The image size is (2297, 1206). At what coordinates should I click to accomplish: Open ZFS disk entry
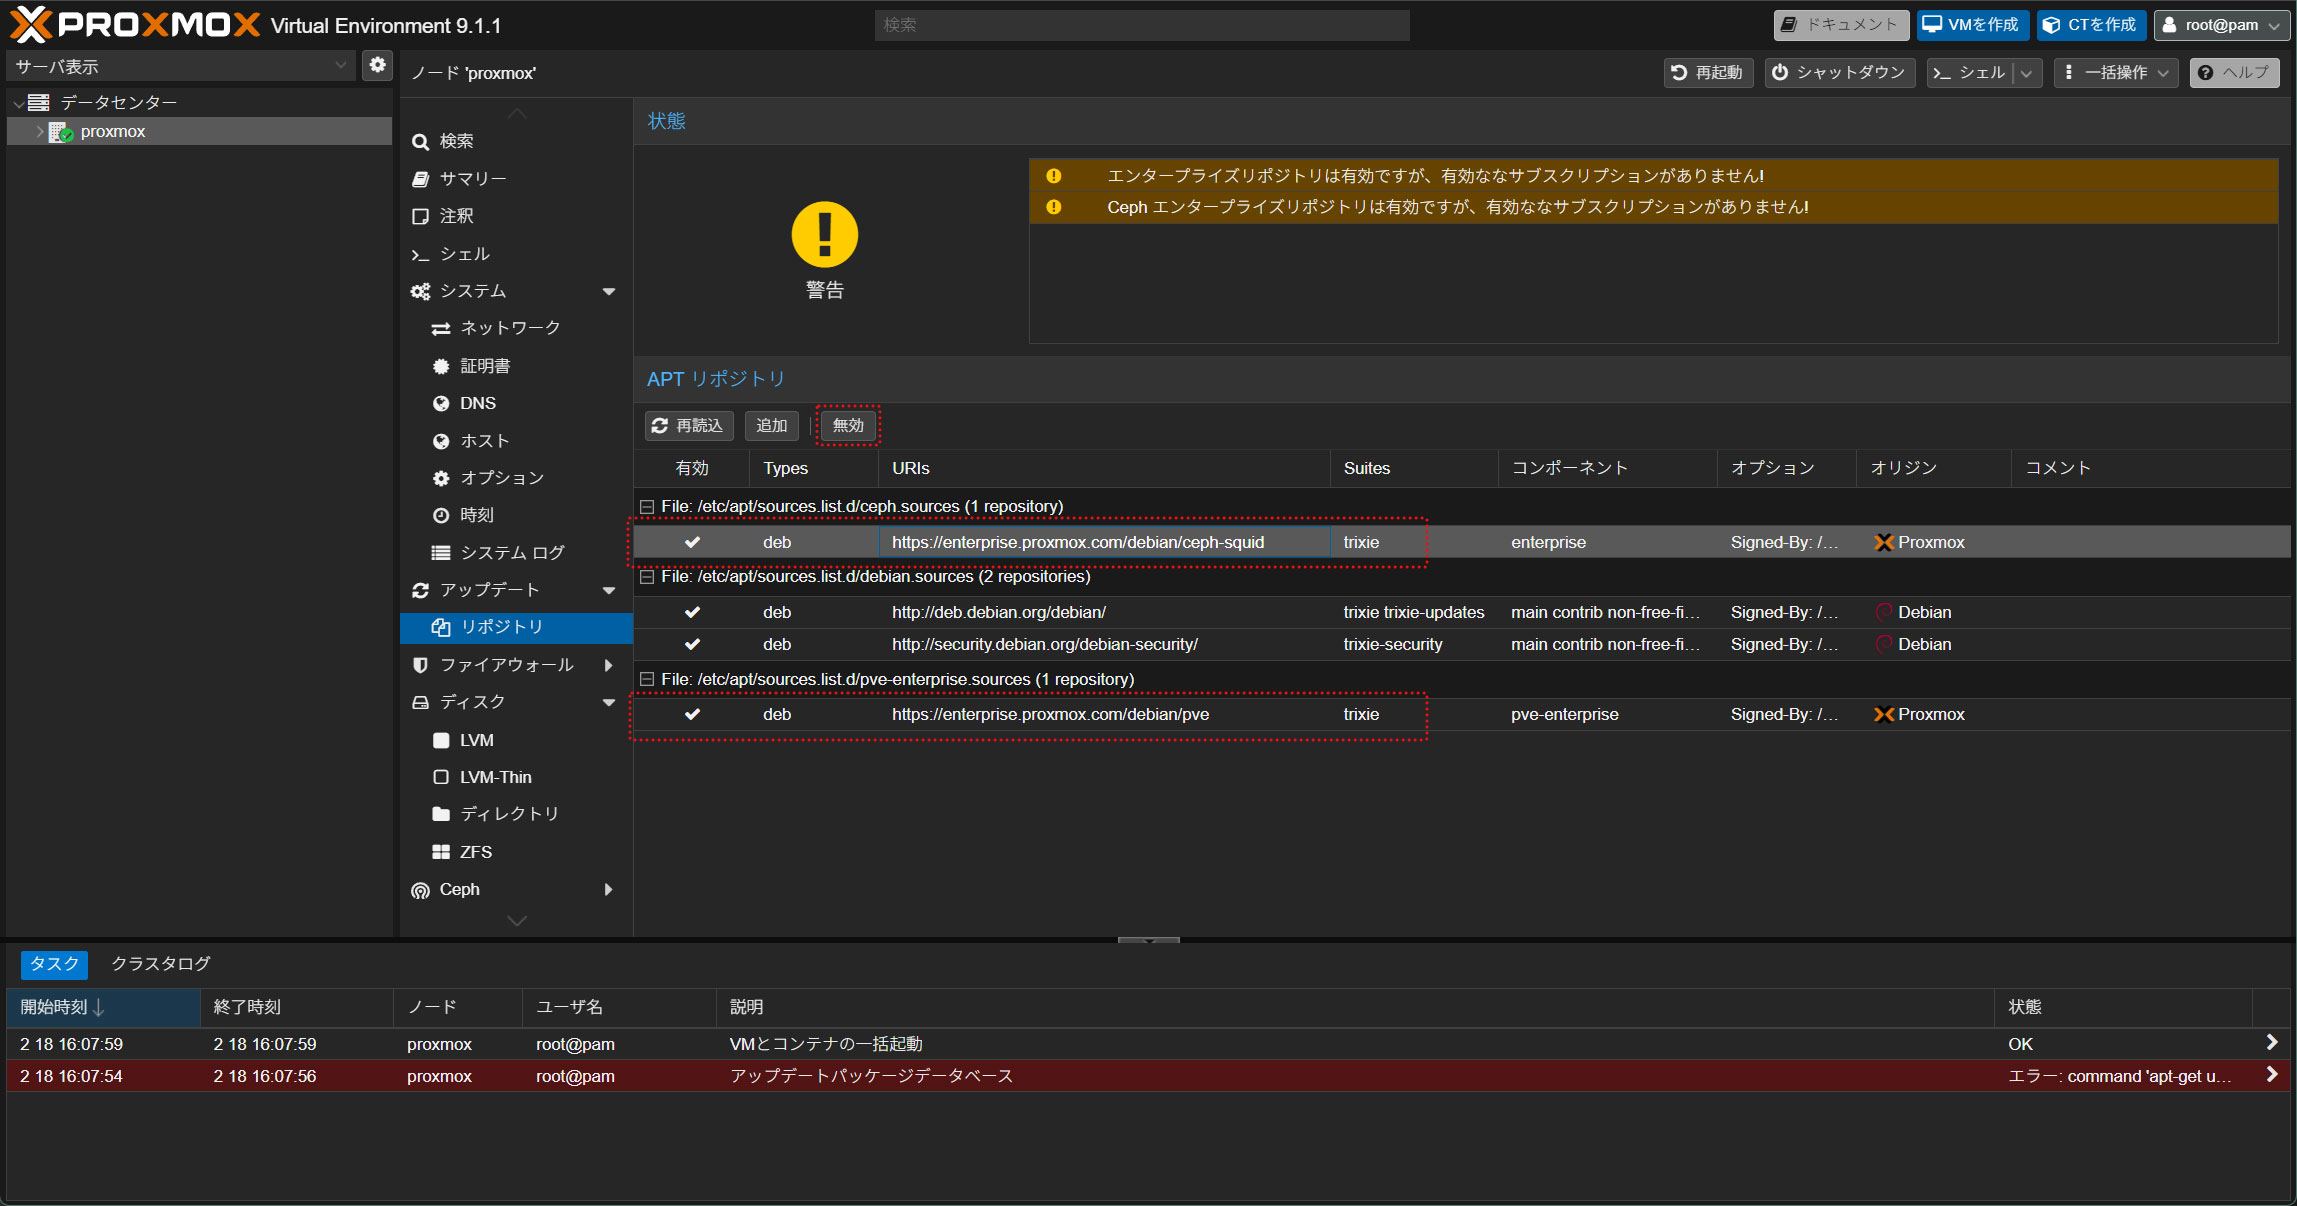click(475, 852)
